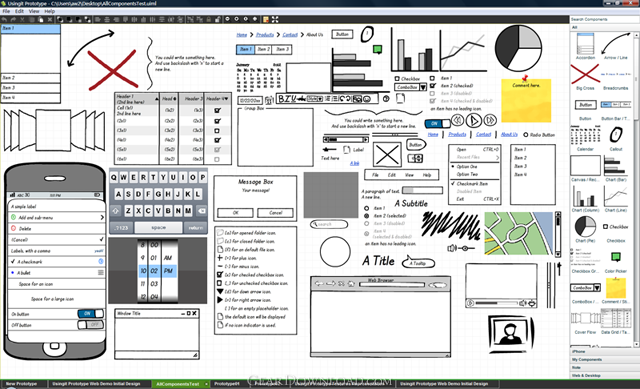The height and width of the screenshot is (389, 640).
Task: Click the undo arrow in the toolbar
Action: point(4,19)
